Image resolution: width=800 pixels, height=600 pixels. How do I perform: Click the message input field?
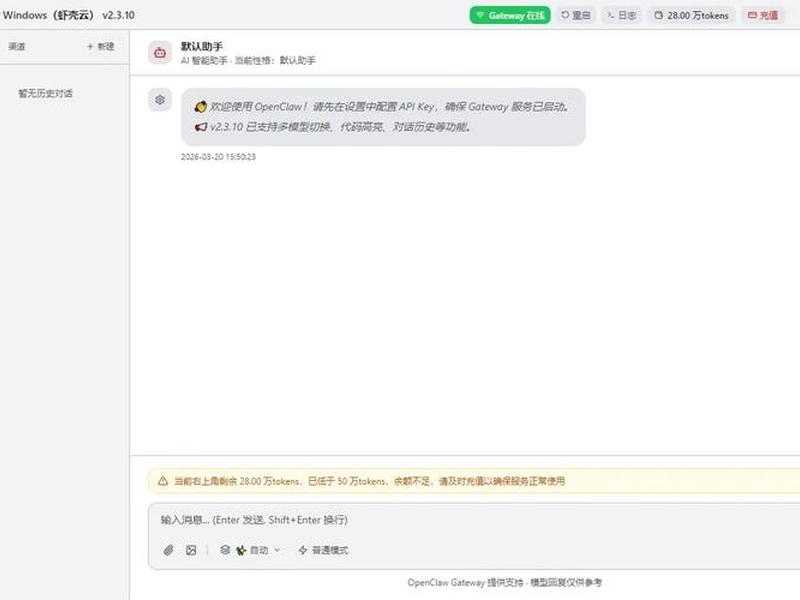[474, 520]
